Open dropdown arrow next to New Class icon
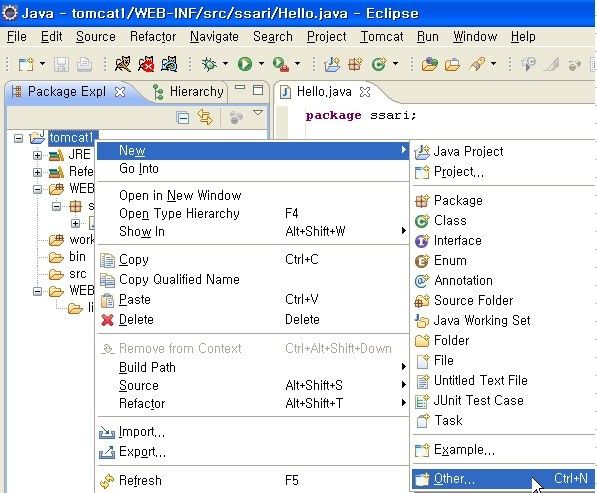The width and height of the screenshot is (597, 493). pos(396,64)
